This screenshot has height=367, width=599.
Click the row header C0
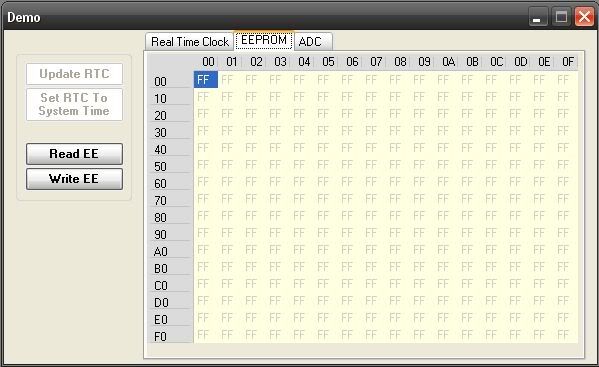click(170, 284)
